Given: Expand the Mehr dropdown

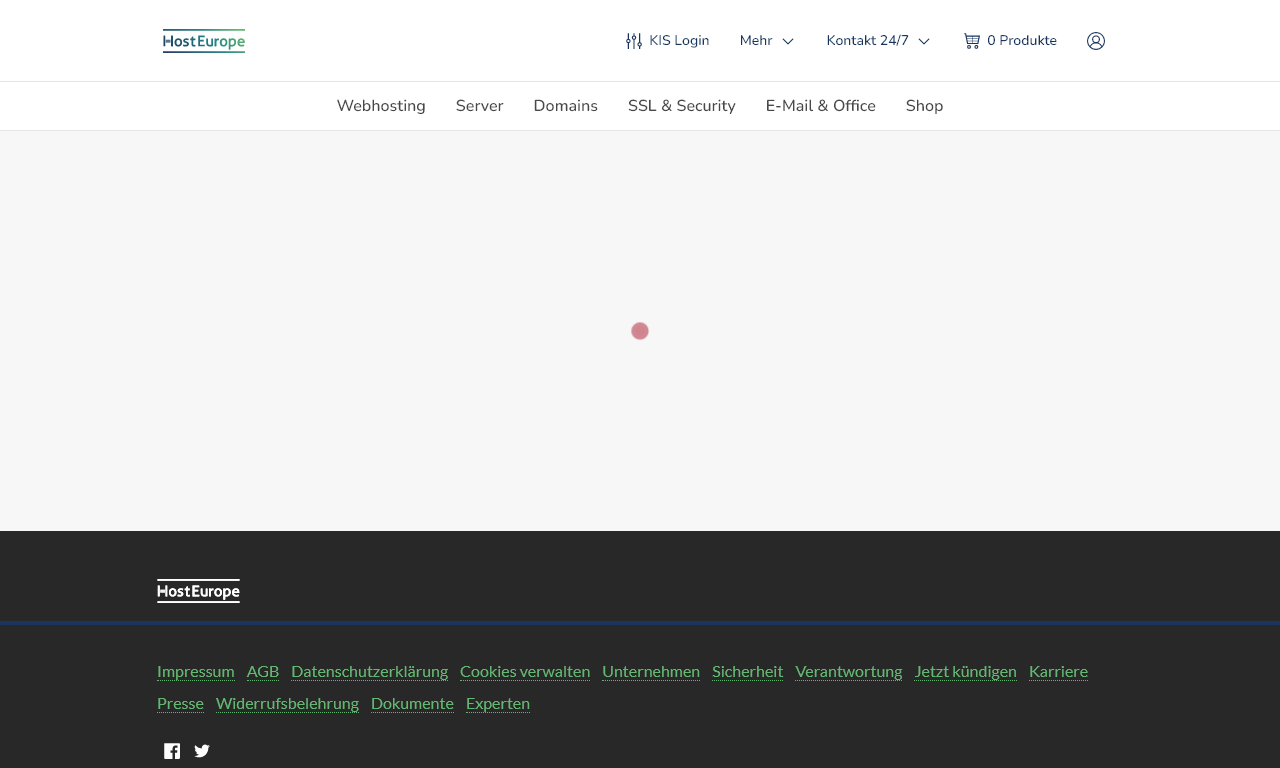Looking at the screenshot, I should [x=766, y=41].
